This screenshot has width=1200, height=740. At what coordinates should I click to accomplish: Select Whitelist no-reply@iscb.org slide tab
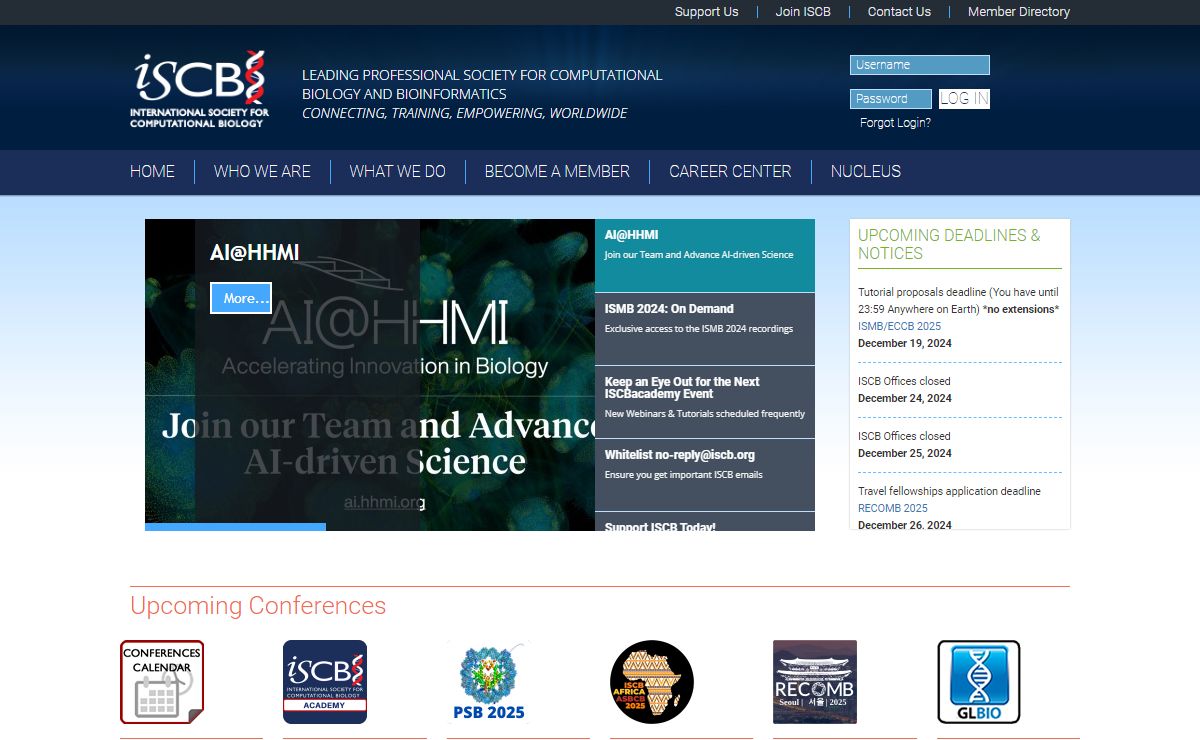[x=705, y=475]
